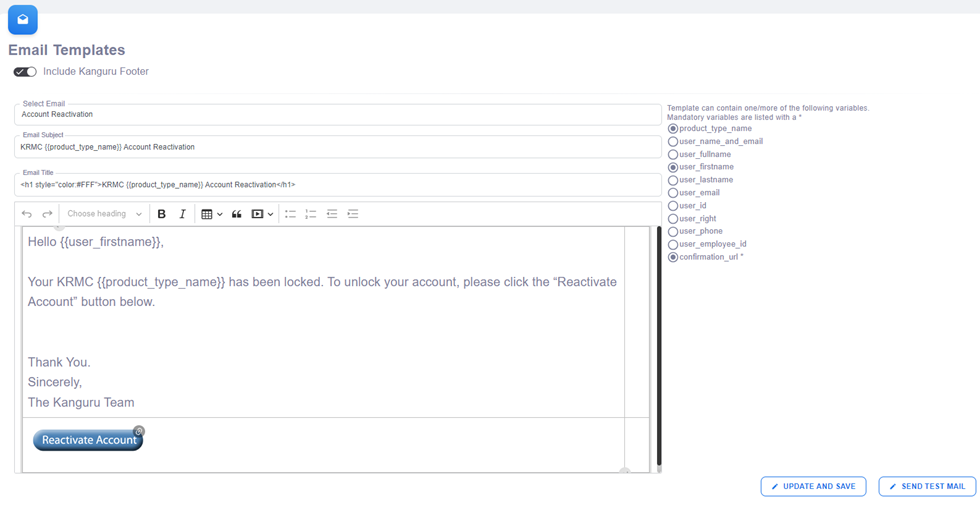
Task: Select the user_phone variable radio button
Action: 673,231
